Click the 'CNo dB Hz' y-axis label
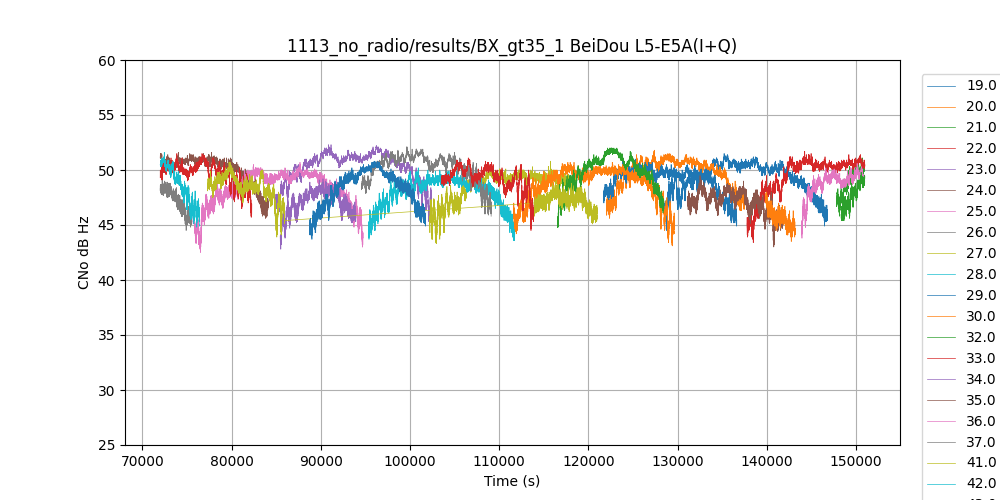The image size is (1000, 500). pyautogui.click(x=84, y=253)
